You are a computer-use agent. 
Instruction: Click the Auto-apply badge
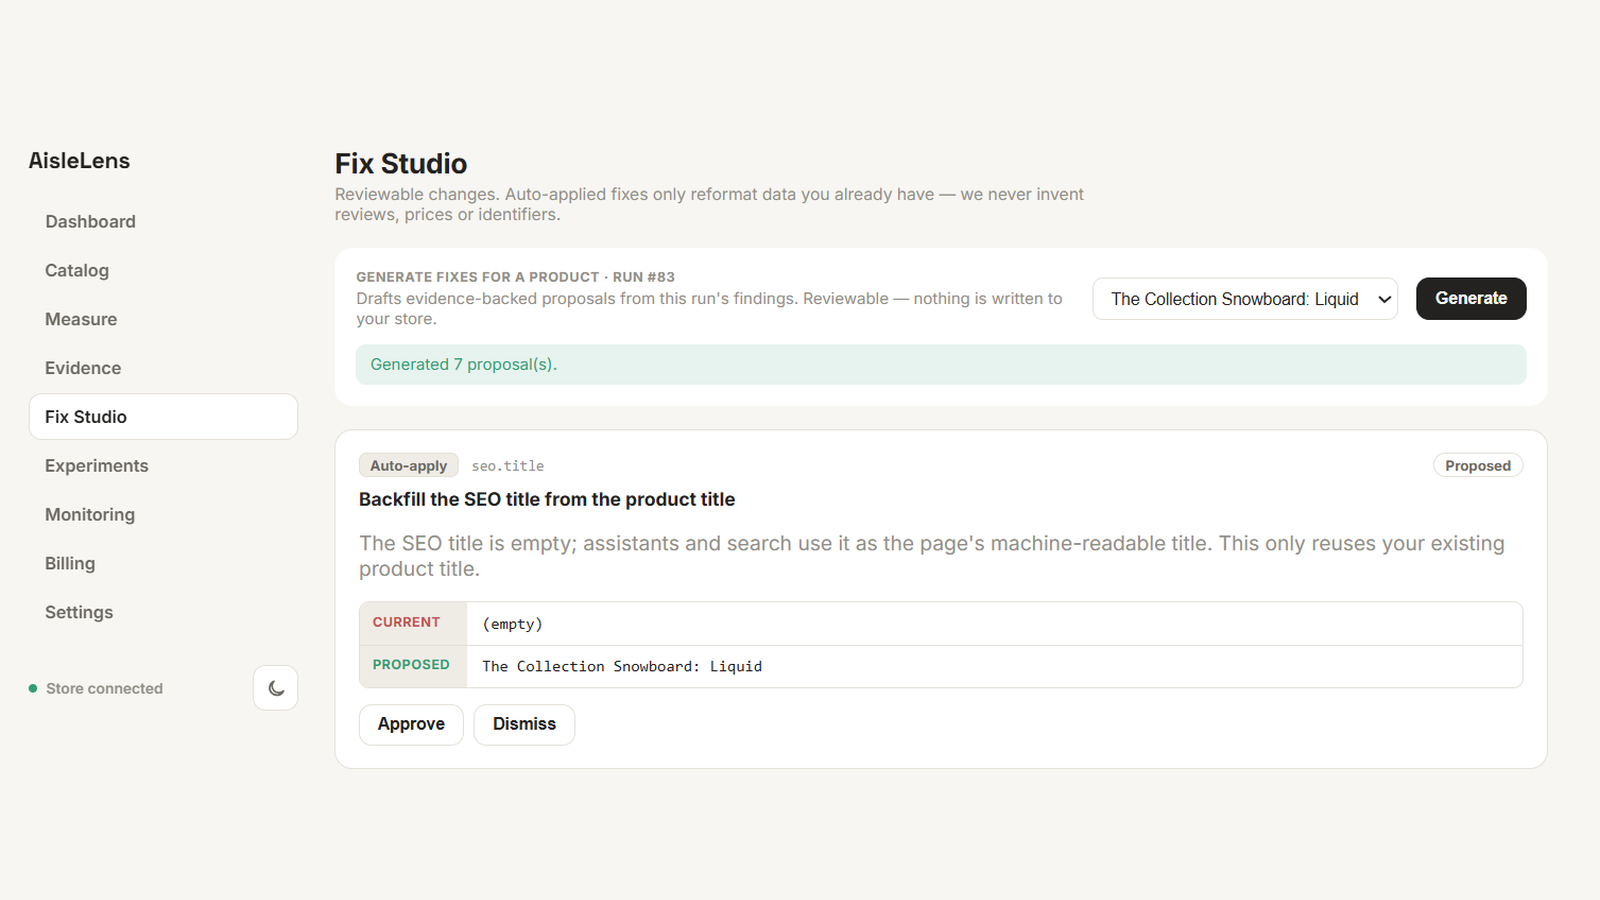coord(408,465)
